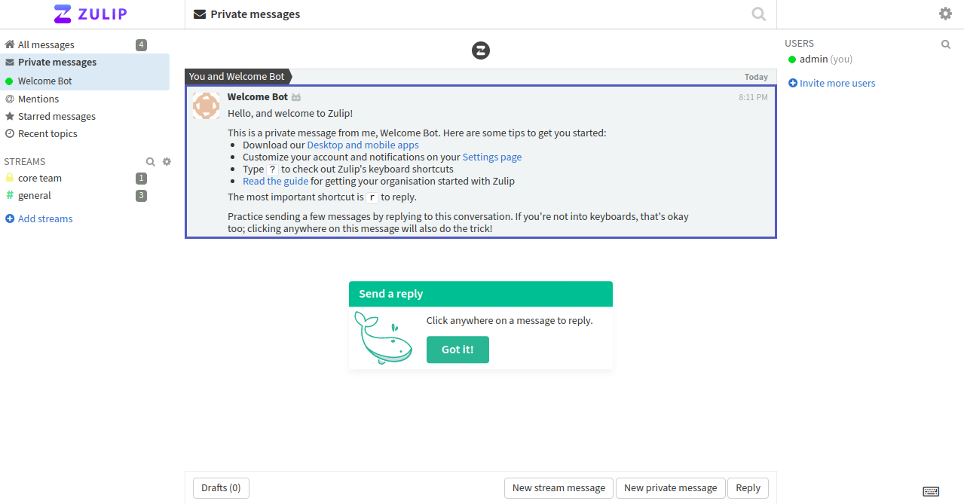Viewport: 964px width, 504px height.
Task: Click Add streams link
Action: click(45, 219)
